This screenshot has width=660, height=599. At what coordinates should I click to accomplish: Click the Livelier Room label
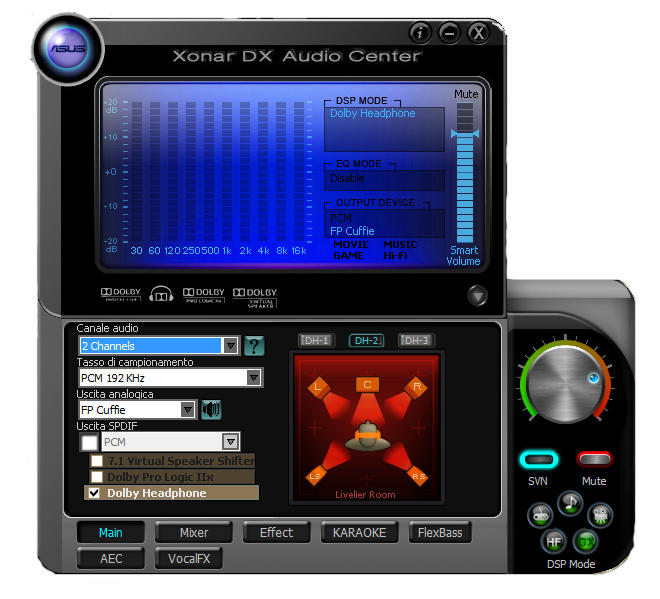(x=365, y=495)
